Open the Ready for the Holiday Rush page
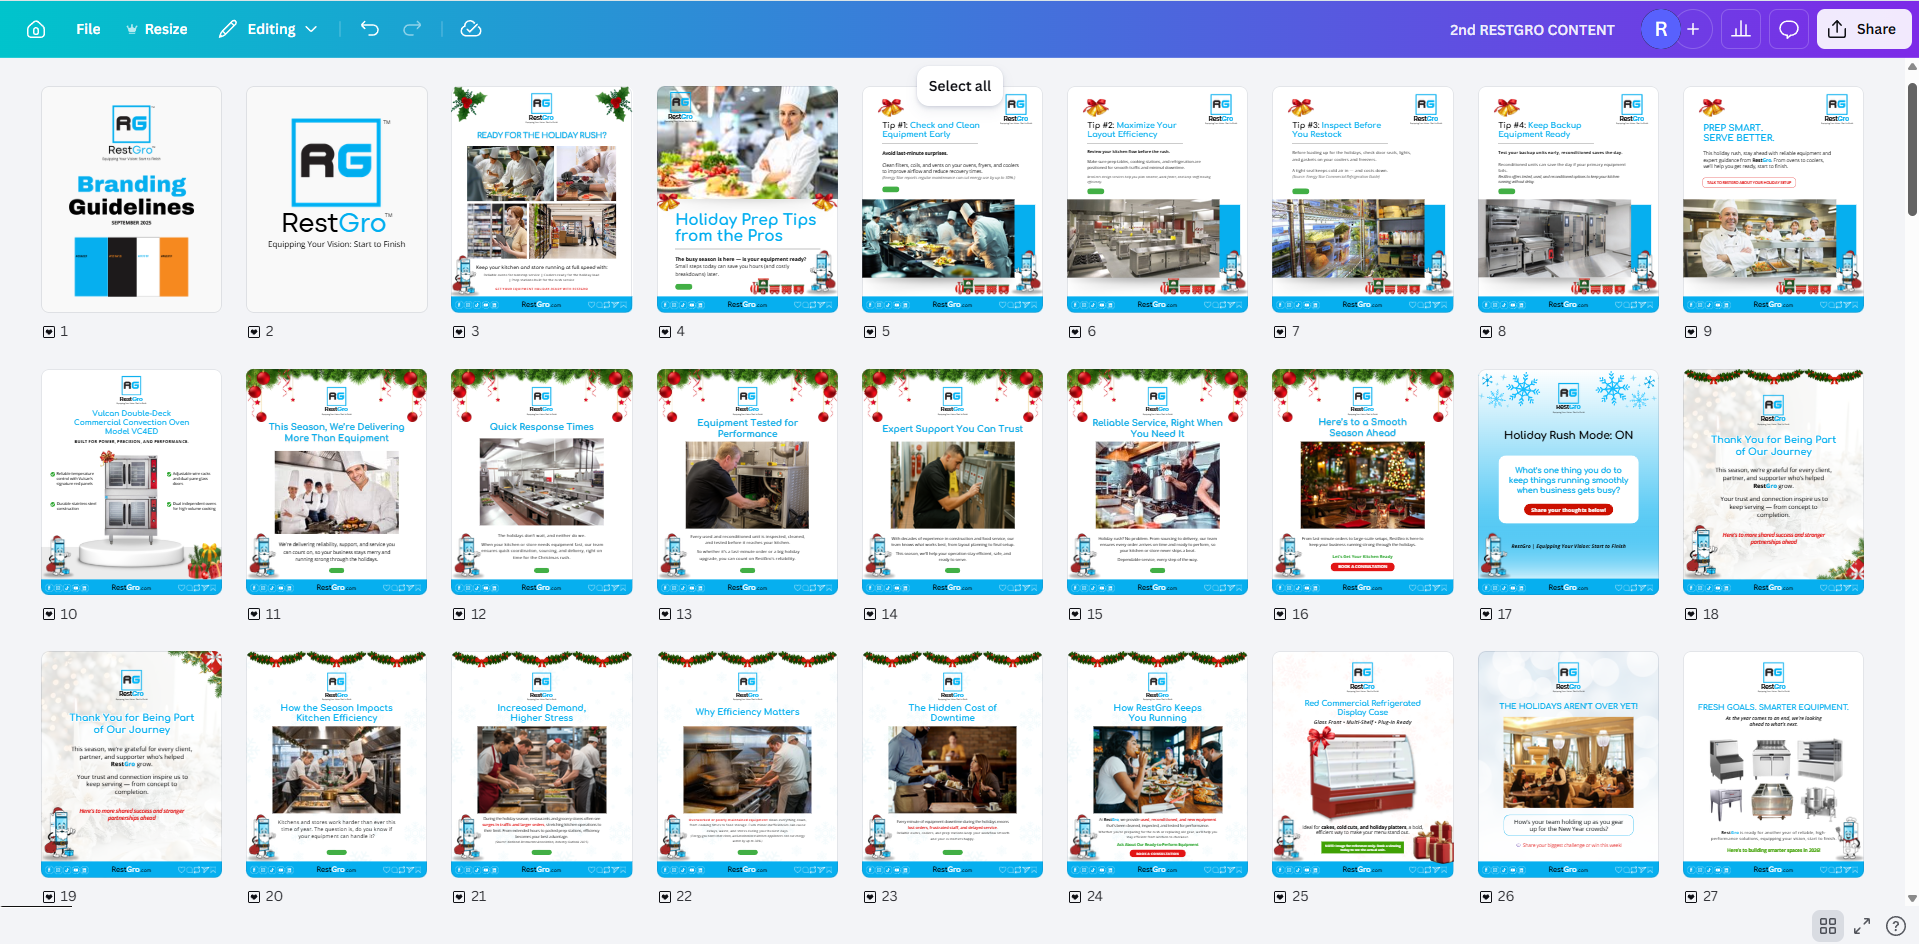The height and width of the screenshot is (944, 1919). (542, 199)
